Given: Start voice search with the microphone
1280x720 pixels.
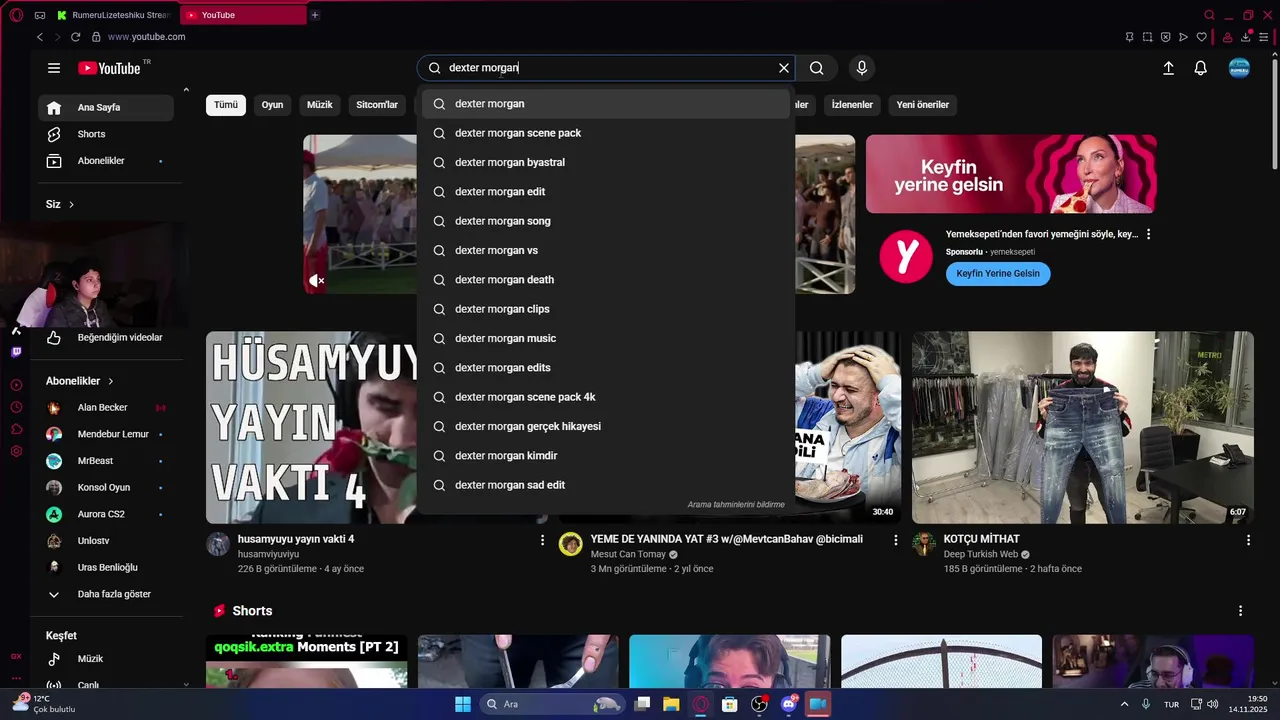Looking at the screenshot, I should click(862, 68).
